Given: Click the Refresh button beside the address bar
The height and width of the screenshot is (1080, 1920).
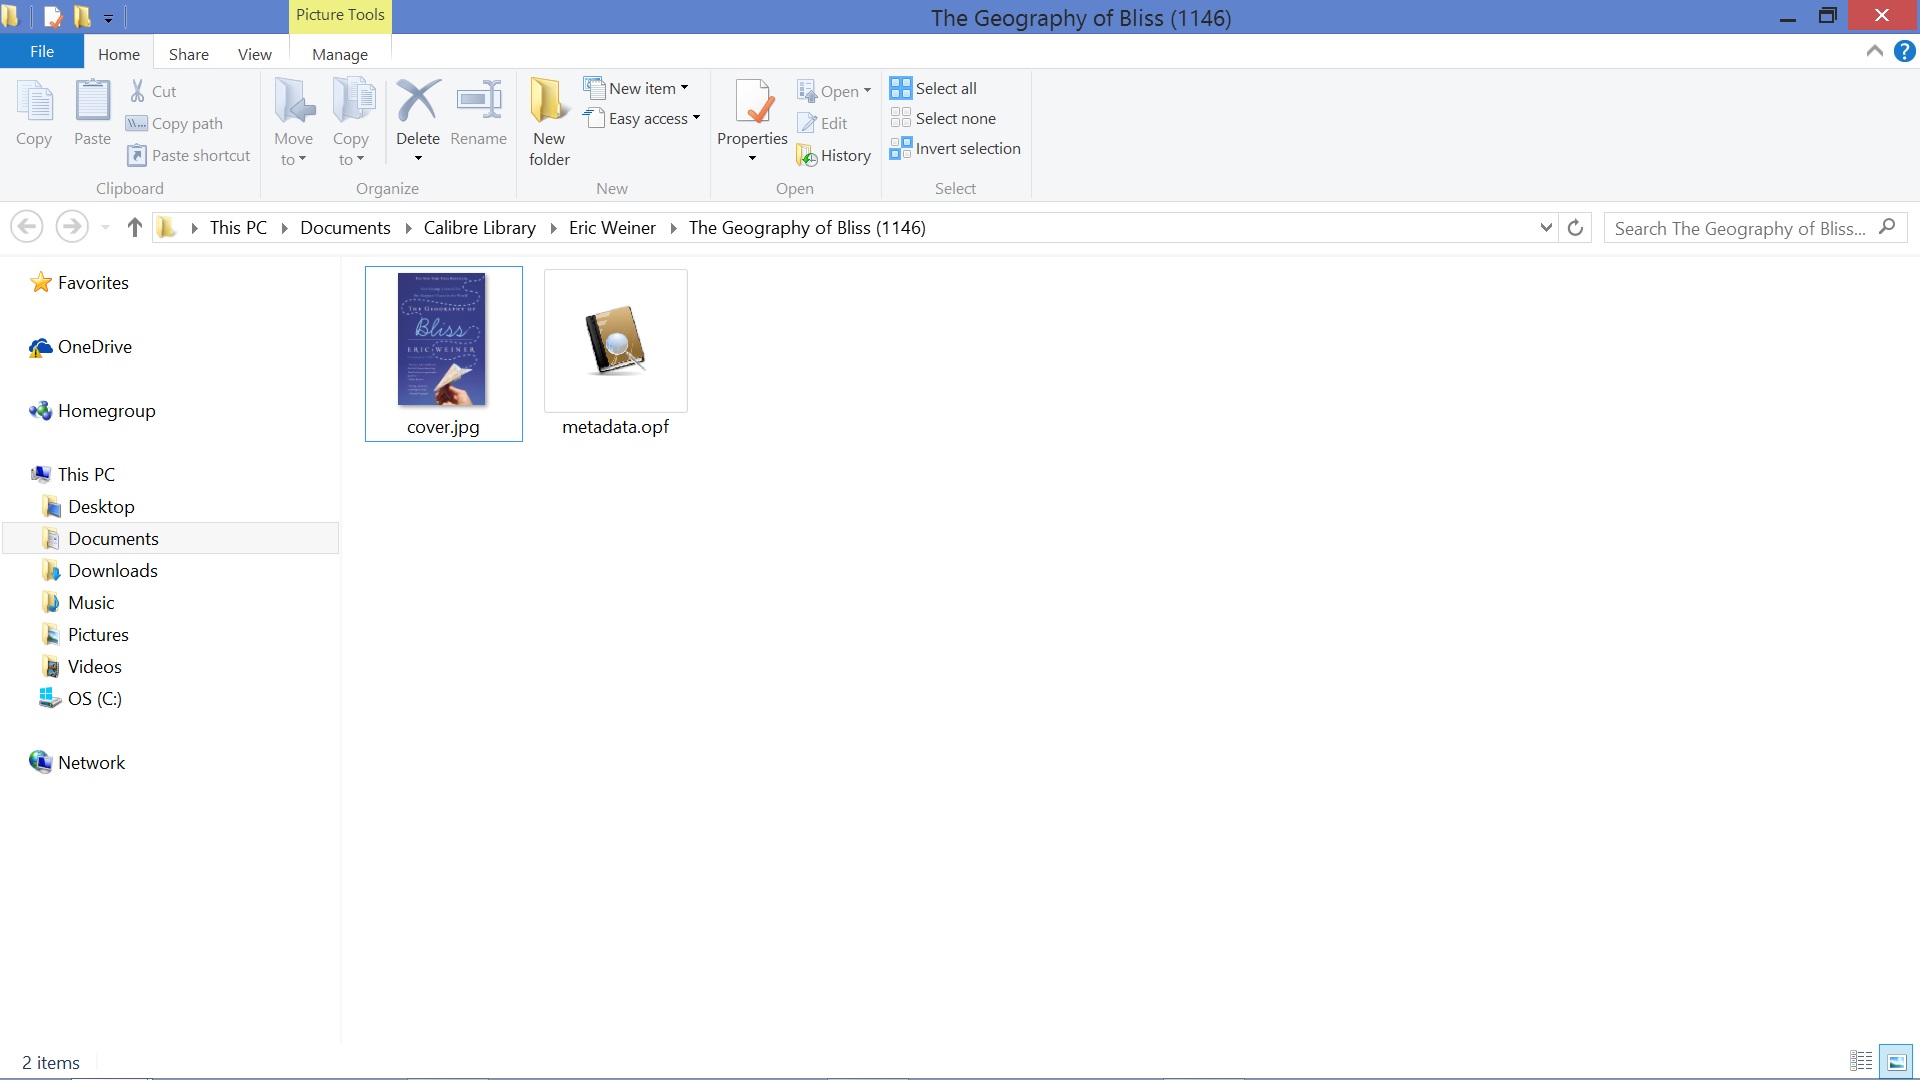Looking at the screenshot, I should [x=1575, y=228].
